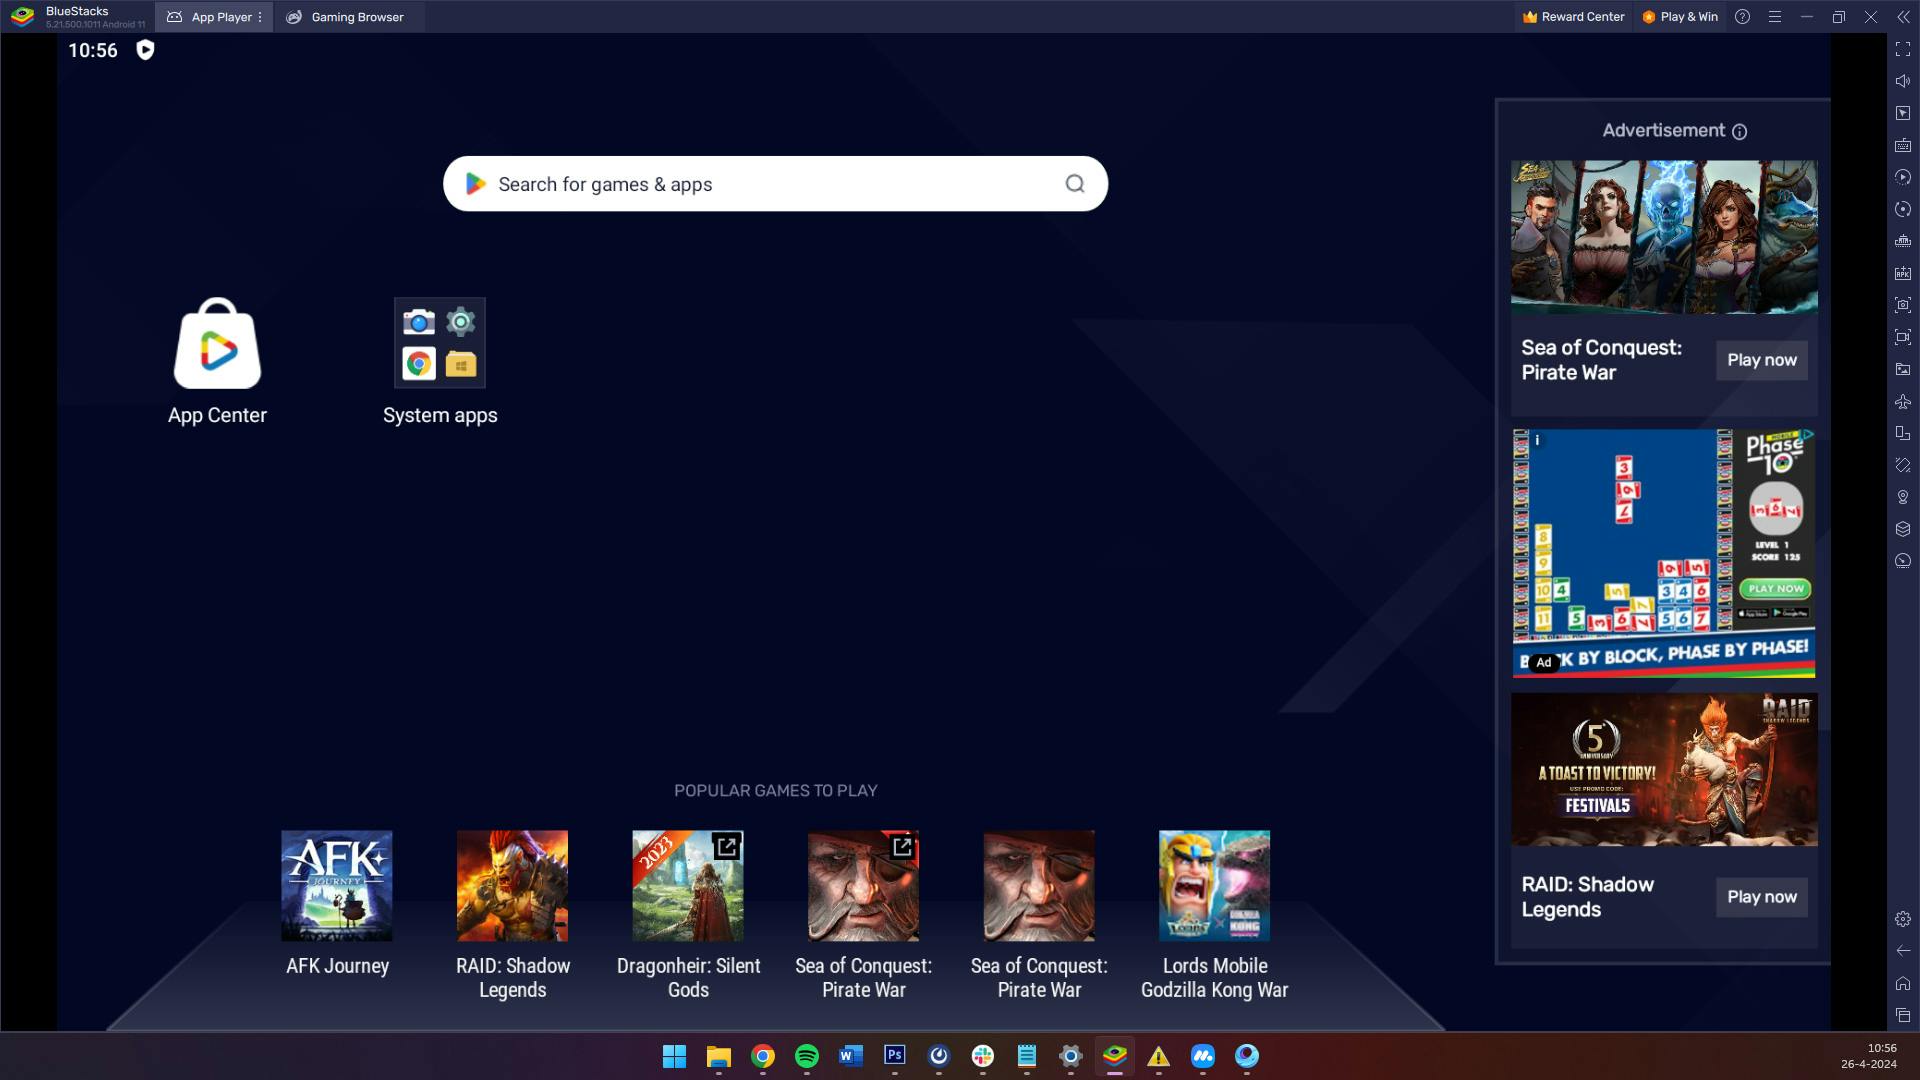Open the System apps folder
The width and height of the screenshot is (1920, 1080).
(440, 343)
